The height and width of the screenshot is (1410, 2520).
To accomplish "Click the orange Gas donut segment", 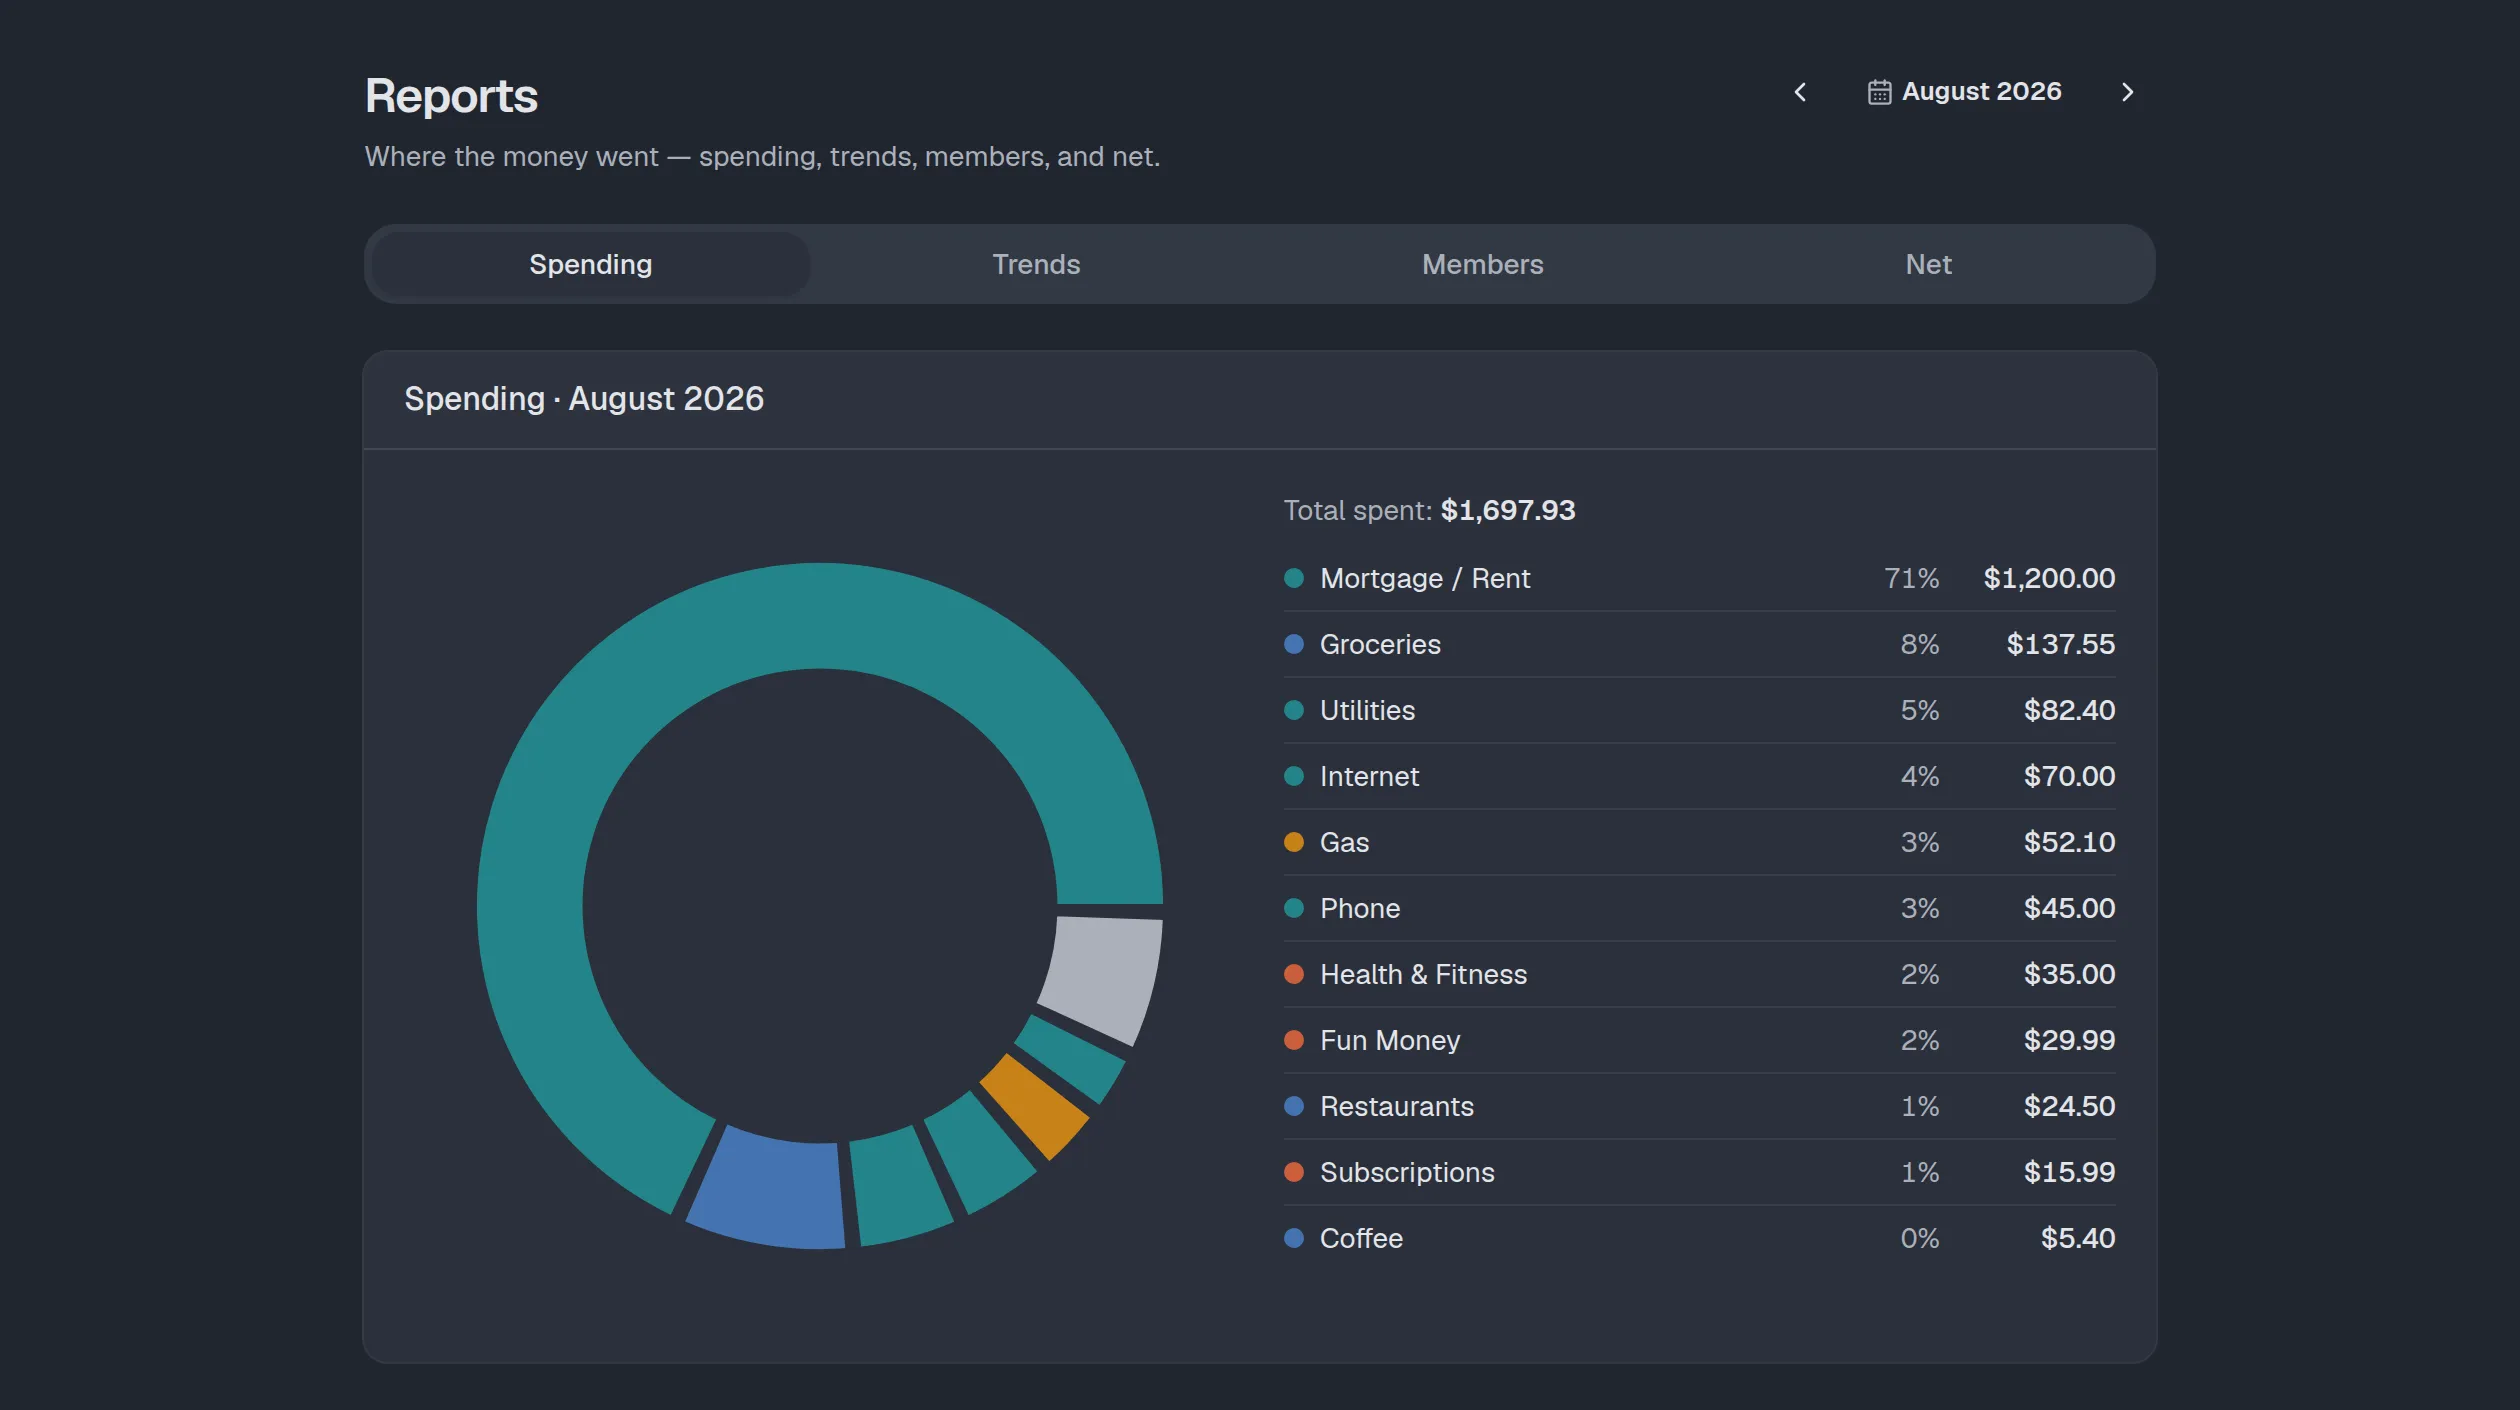I will [x=1034, y=1106].
